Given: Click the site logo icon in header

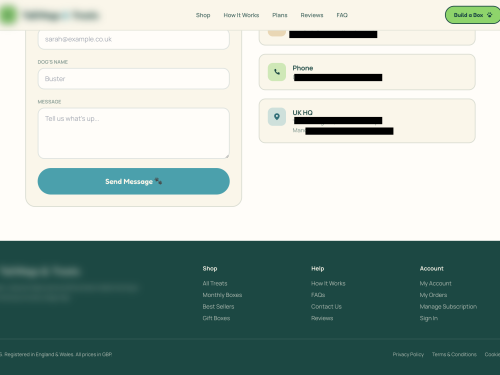Looking at the screenshot, I should point(8,15).
